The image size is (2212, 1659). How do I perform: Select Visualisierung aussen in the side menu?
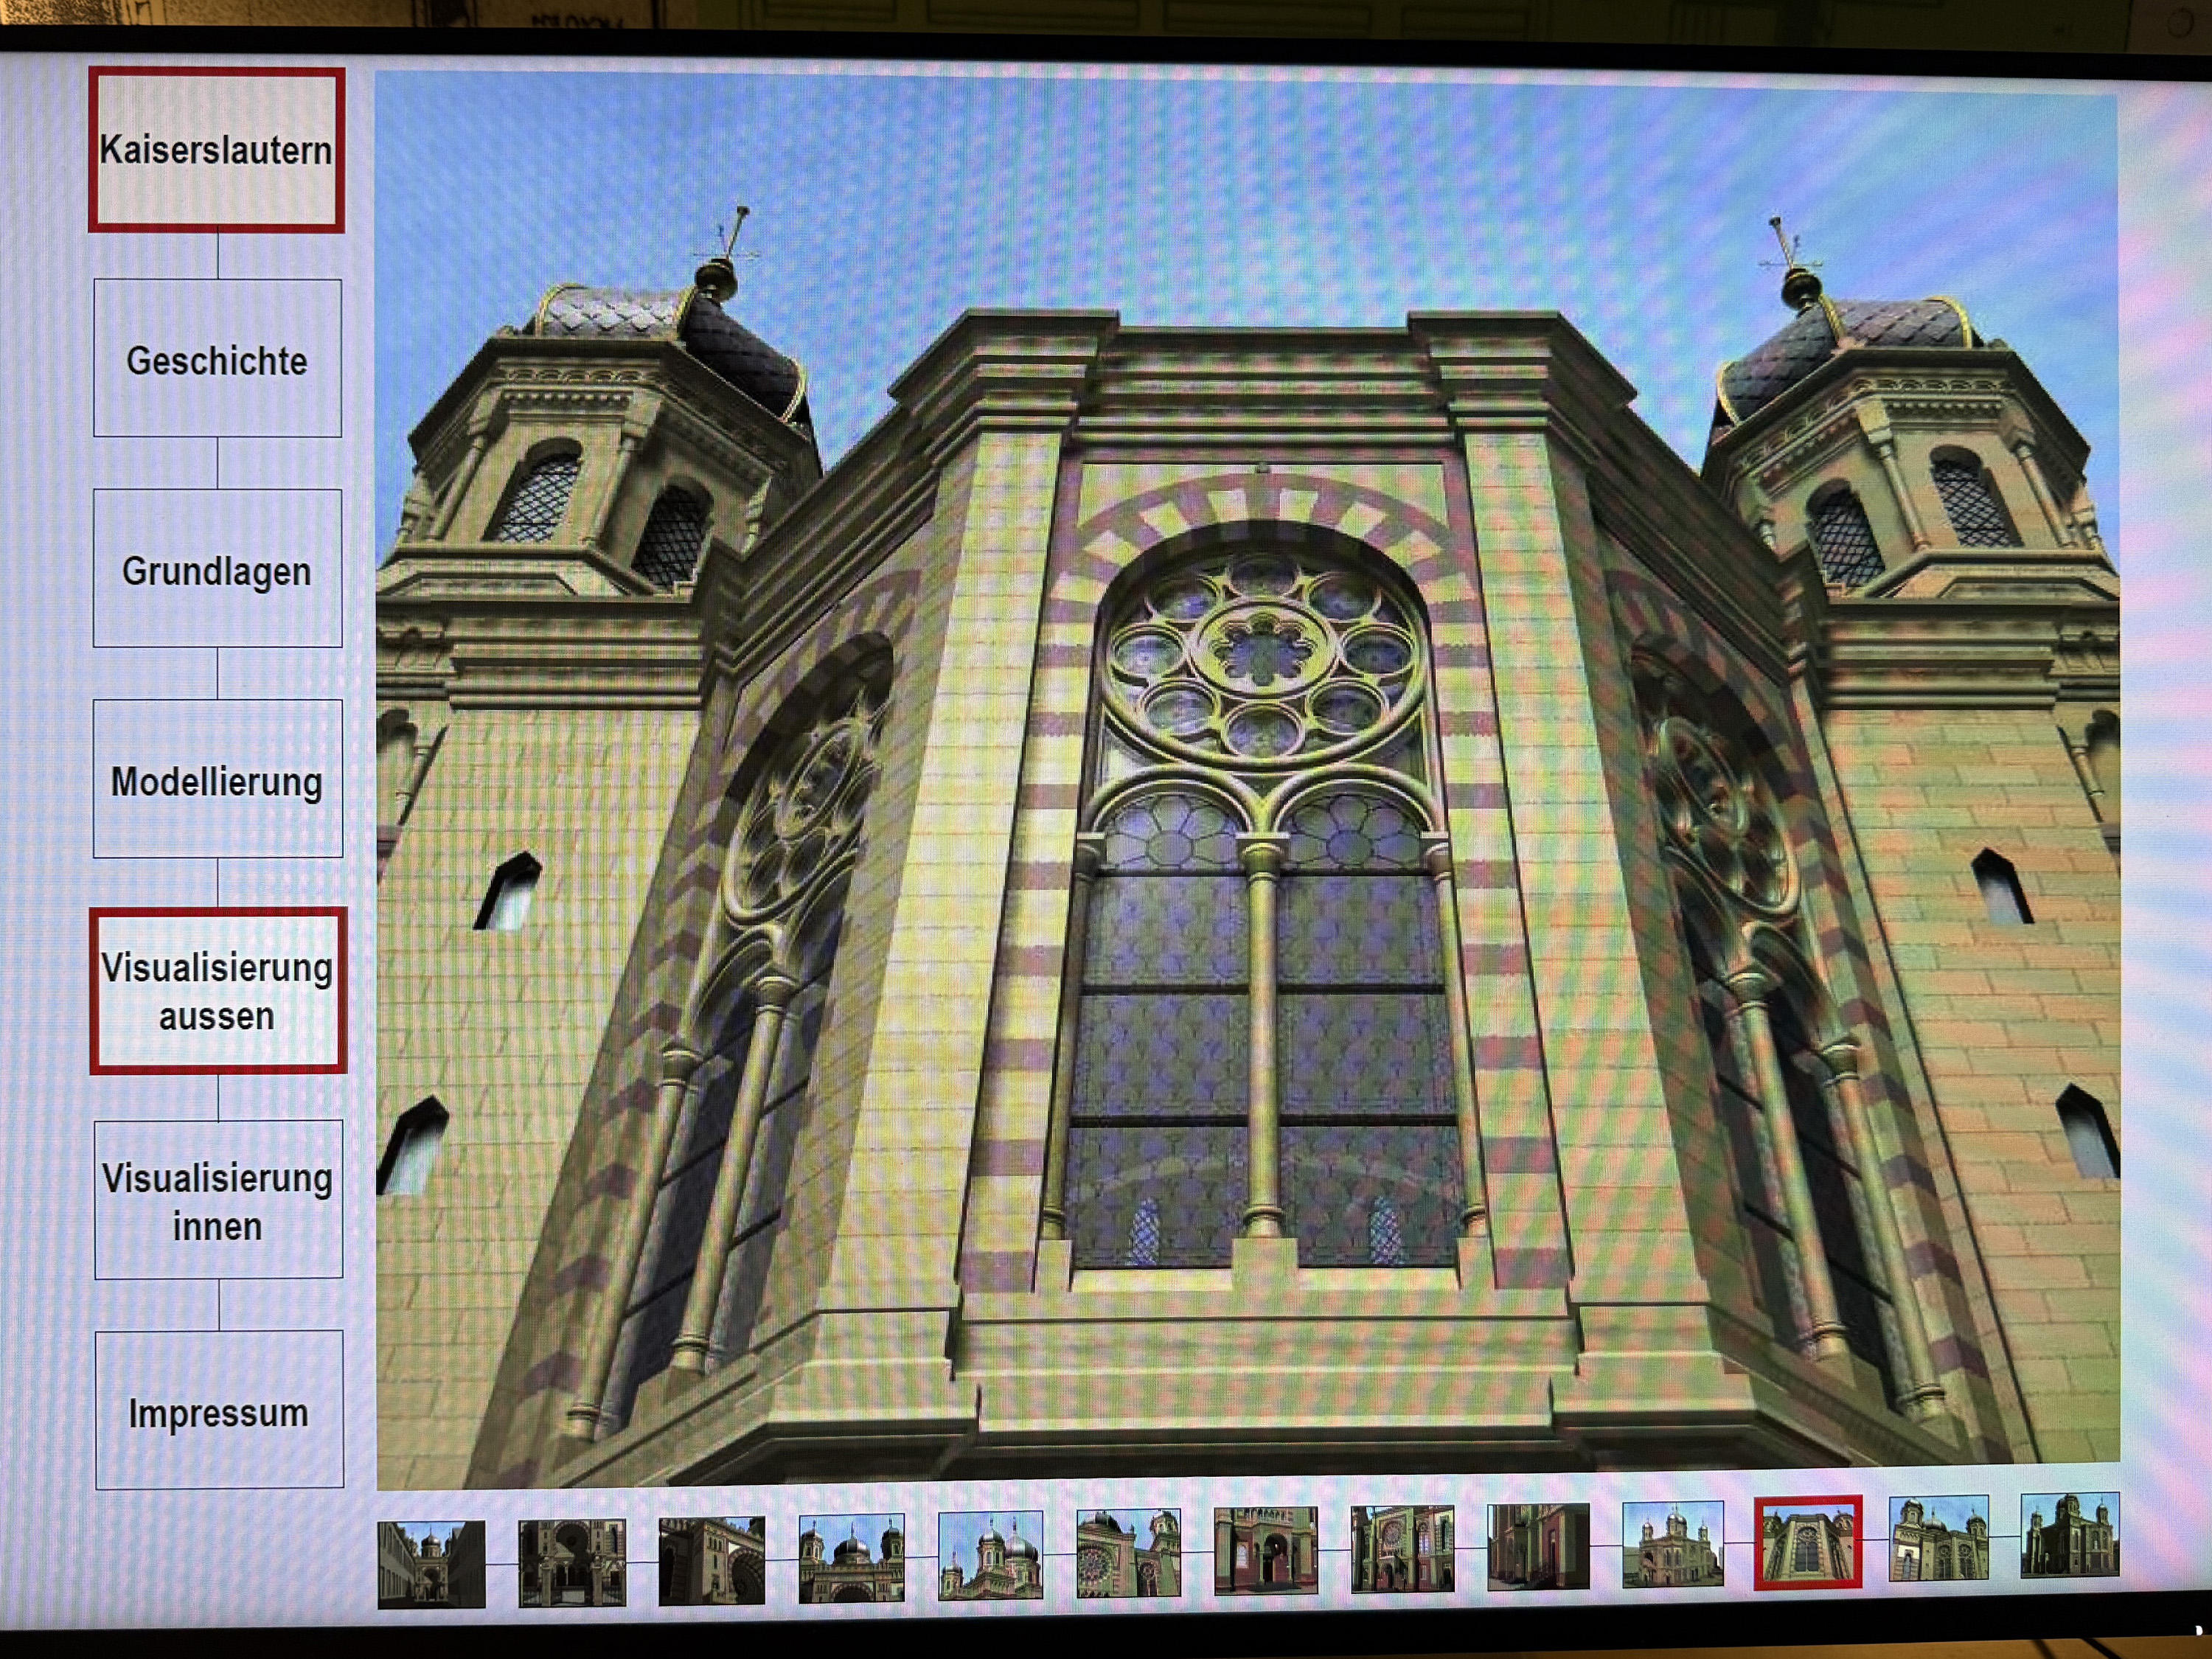pos(218,991)
